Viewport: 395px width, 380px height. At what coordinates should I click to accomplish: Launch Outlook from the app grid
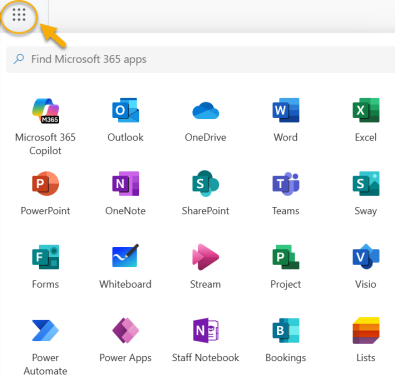click(x=125, y=110)
